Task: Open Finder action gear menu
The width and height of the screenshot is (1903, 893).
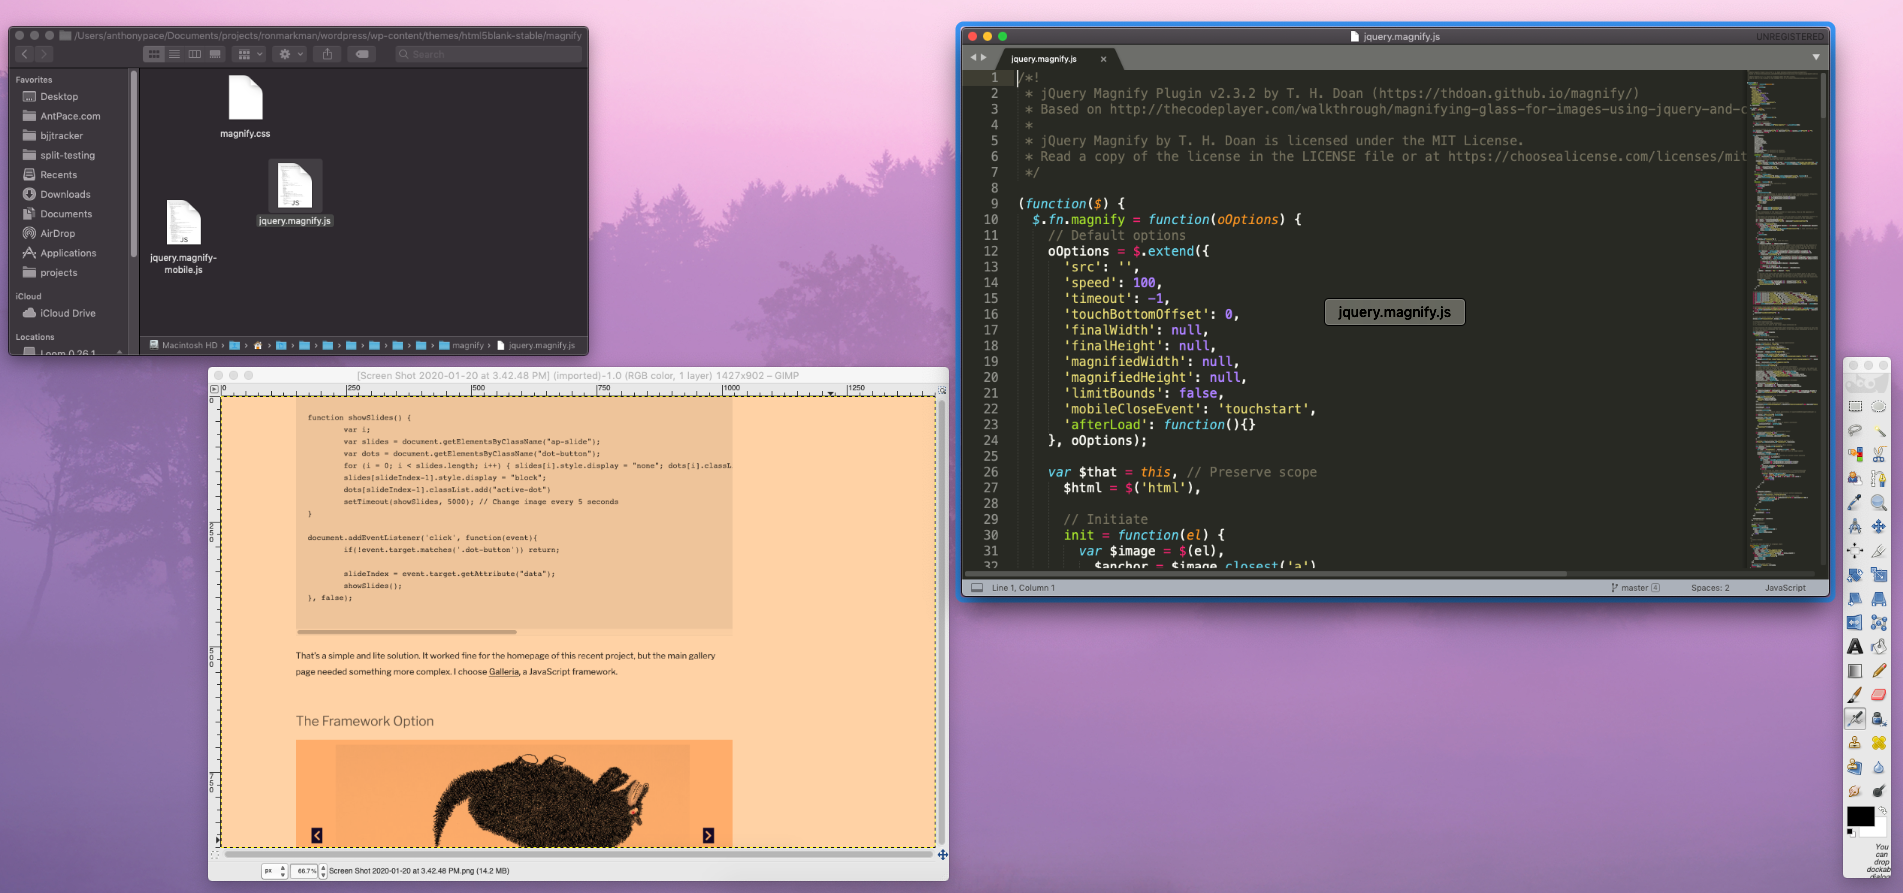Action: point(291,54)
